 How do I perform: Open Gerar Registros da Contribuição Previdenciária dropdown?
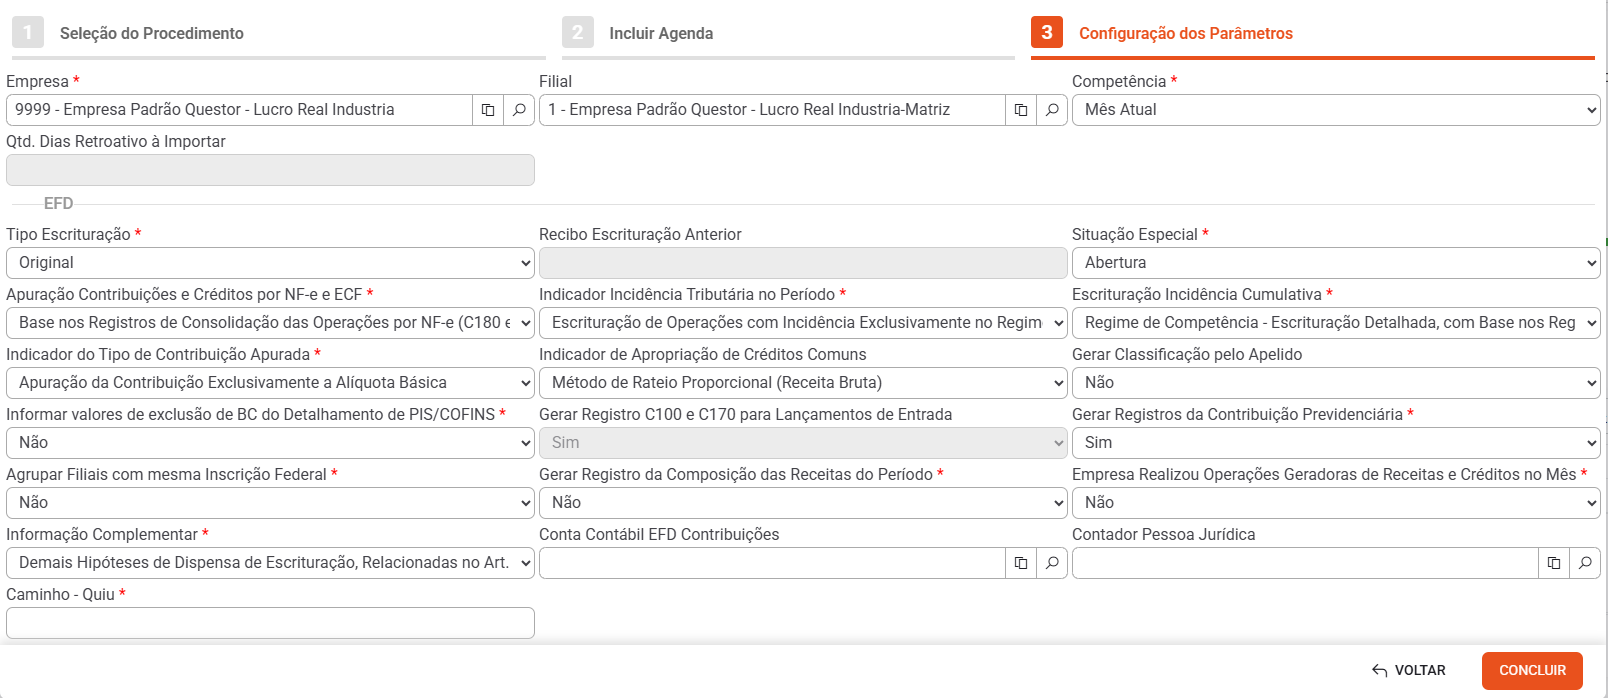[x=1335, y=443]
